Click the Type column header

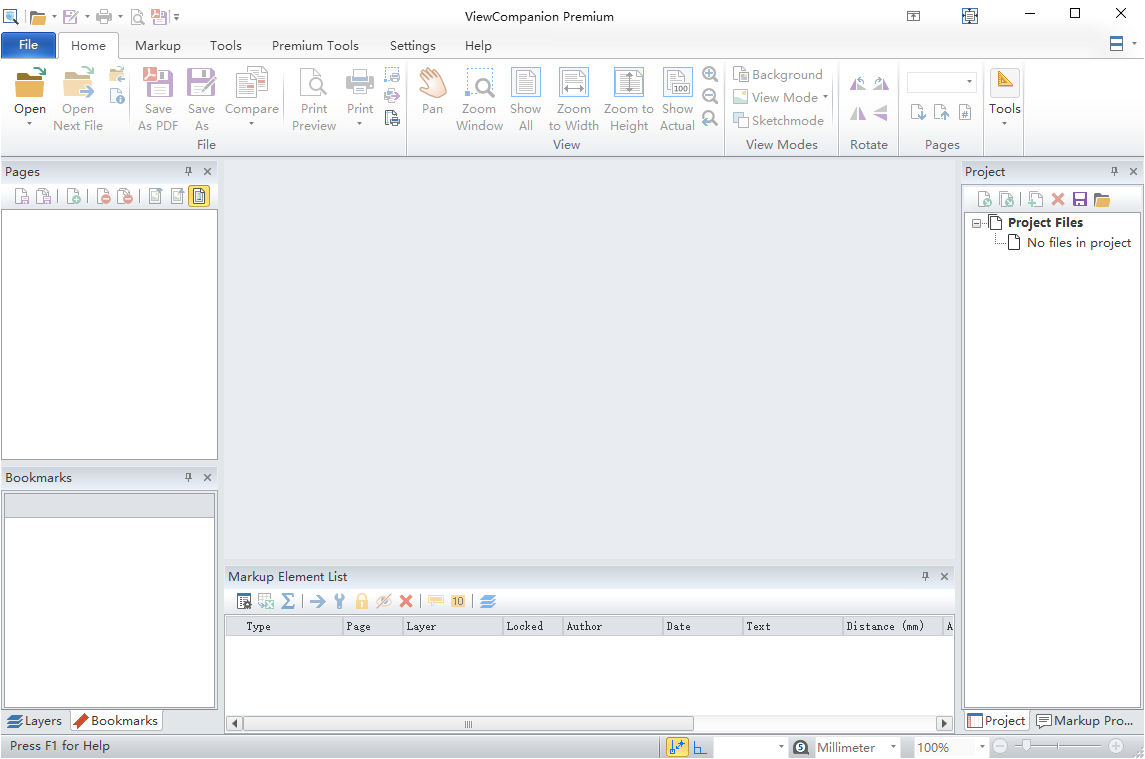point(284,626)
